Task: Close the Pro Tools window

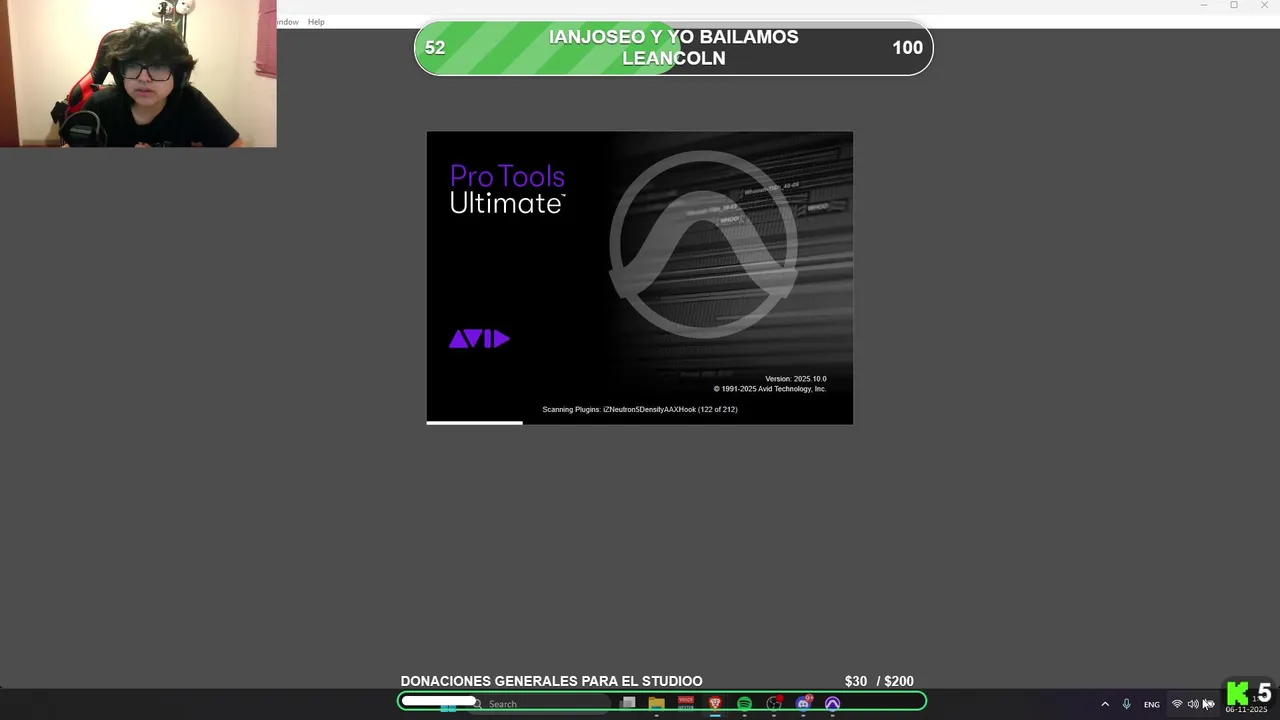Action: click(1264, 5)
